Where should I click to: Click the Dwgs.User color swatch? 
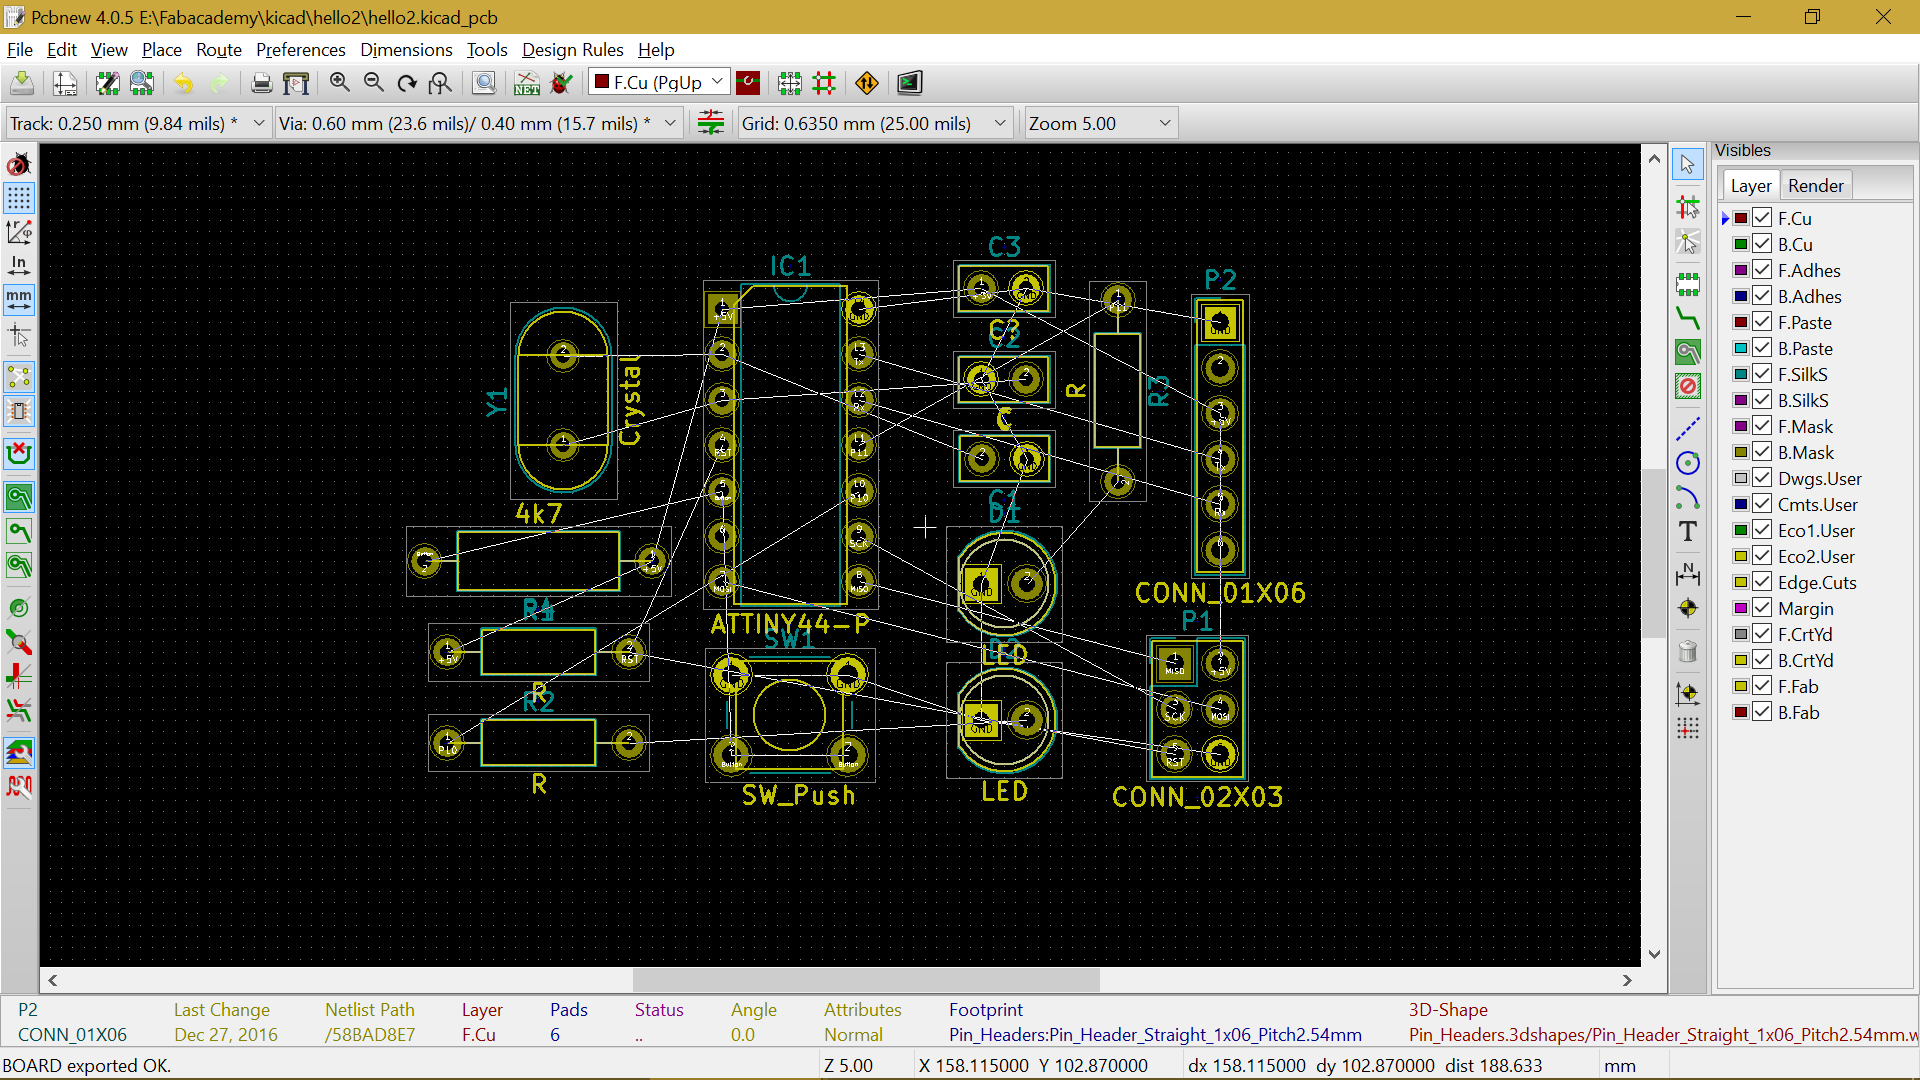[x=1740, y=478]
